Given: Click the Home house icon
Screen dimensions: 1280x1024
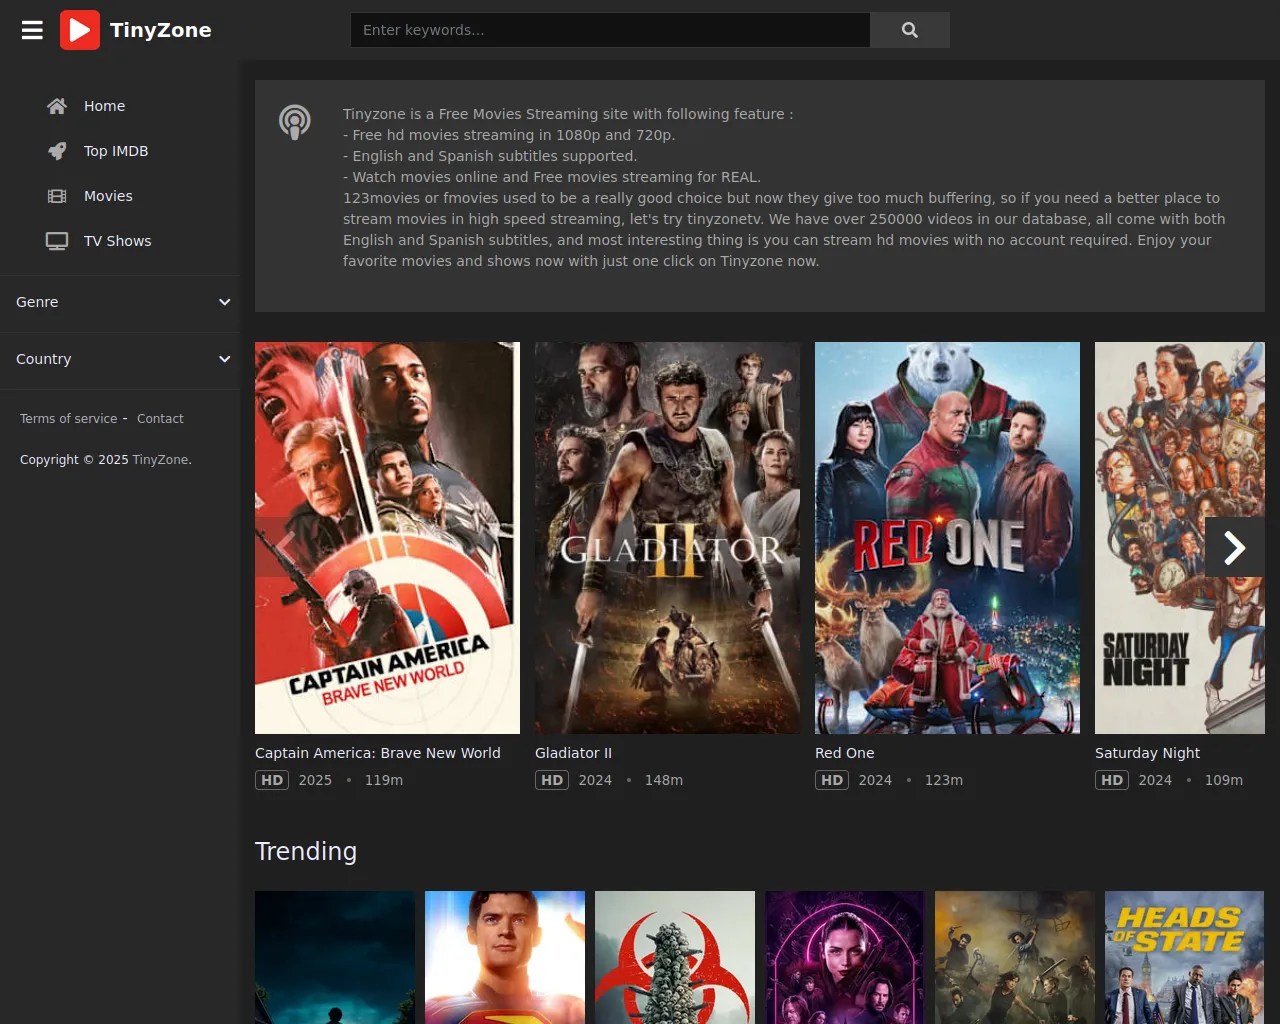Looking at the screenshot, I should pos(57,106).
